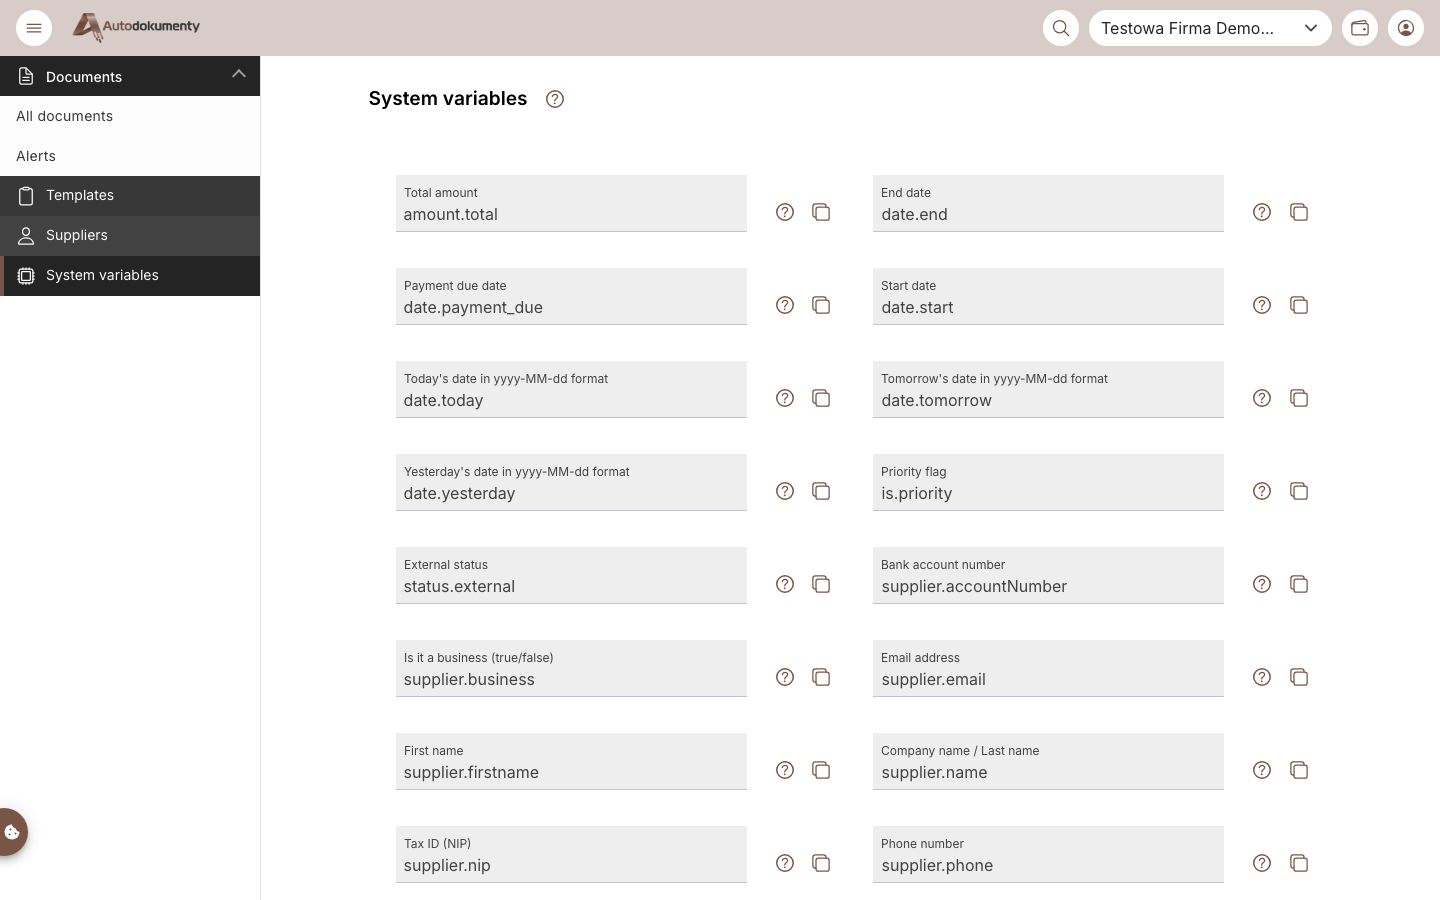Show help for date.today variable

tap(785, 398)
